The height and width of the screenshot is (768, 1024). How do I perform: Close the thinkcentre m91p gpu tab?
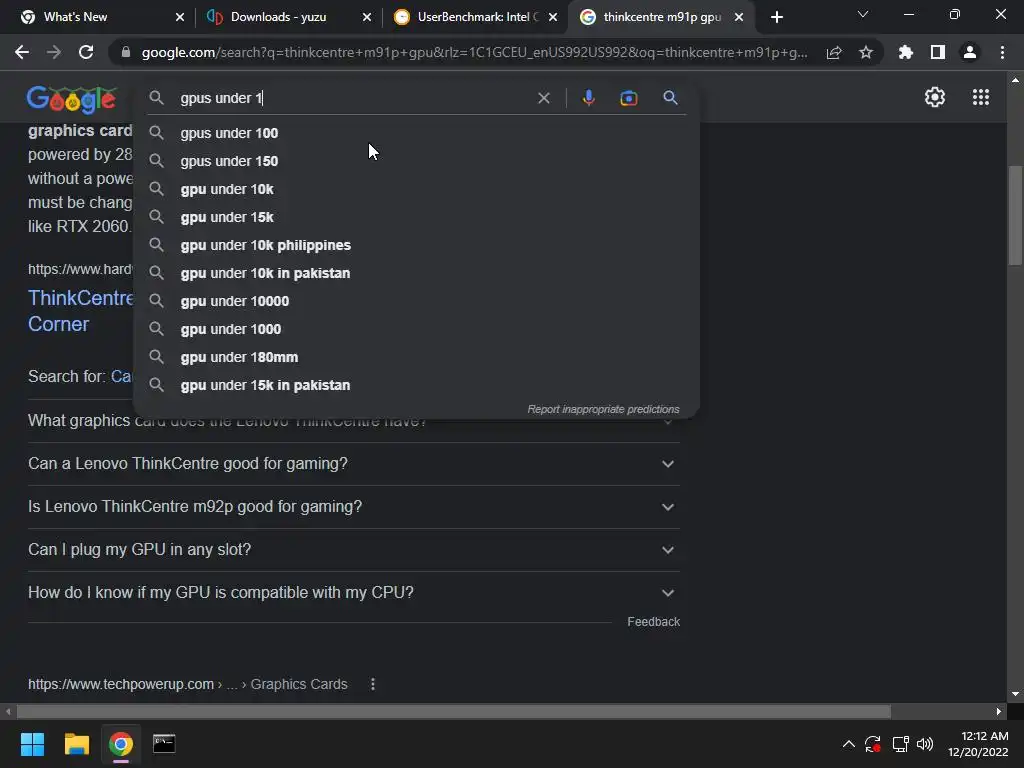(739, 17)
